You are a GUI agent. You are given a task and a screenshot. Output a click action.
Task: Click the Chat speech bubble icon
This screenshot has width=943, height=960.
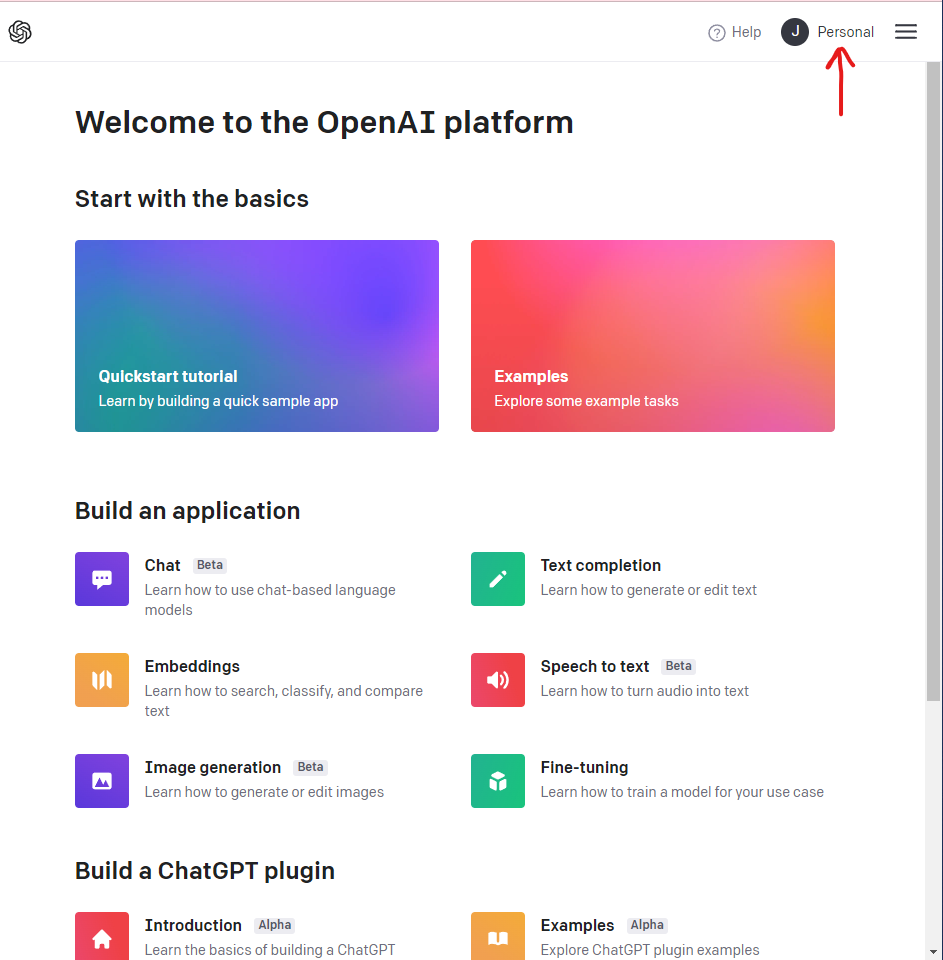point(102,579)
